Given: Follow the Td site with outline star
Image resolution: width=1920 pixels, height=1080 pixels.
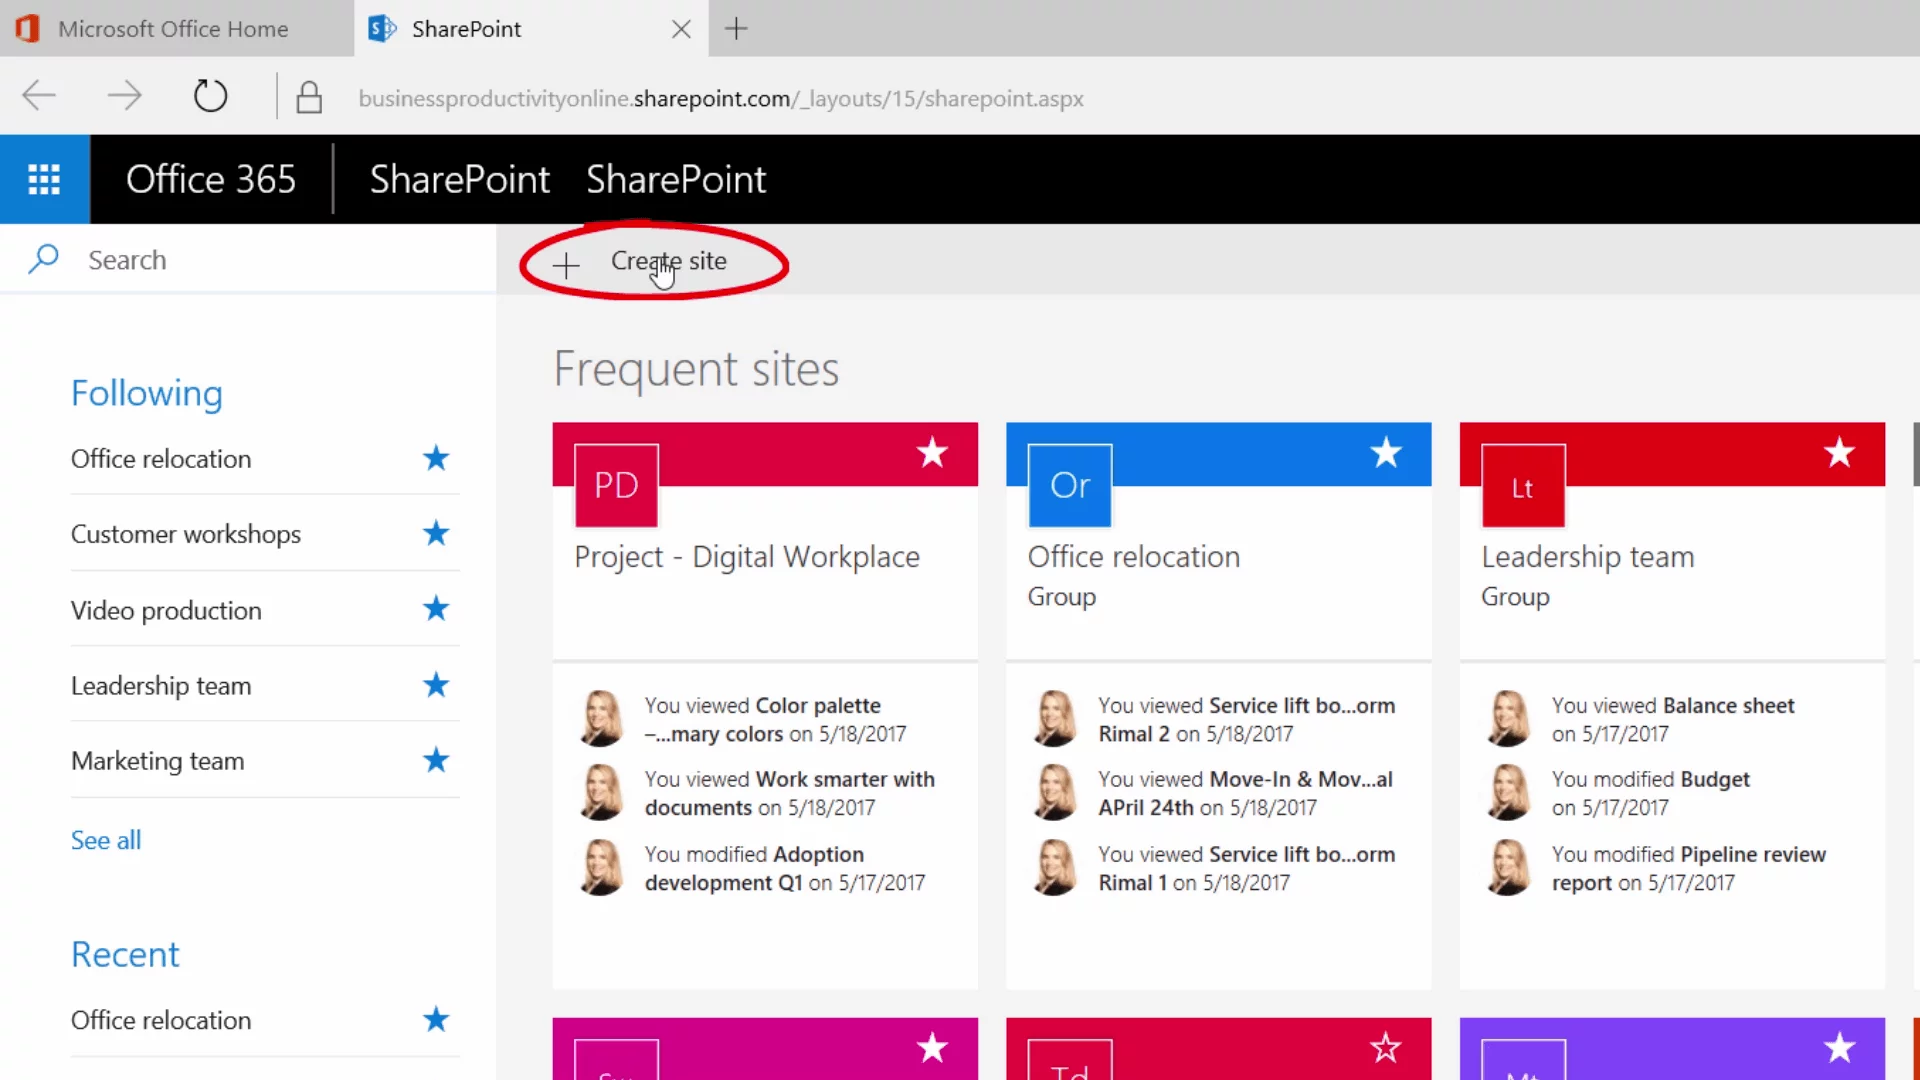Looking at the screenshot, I should tap(1386, 1048).
